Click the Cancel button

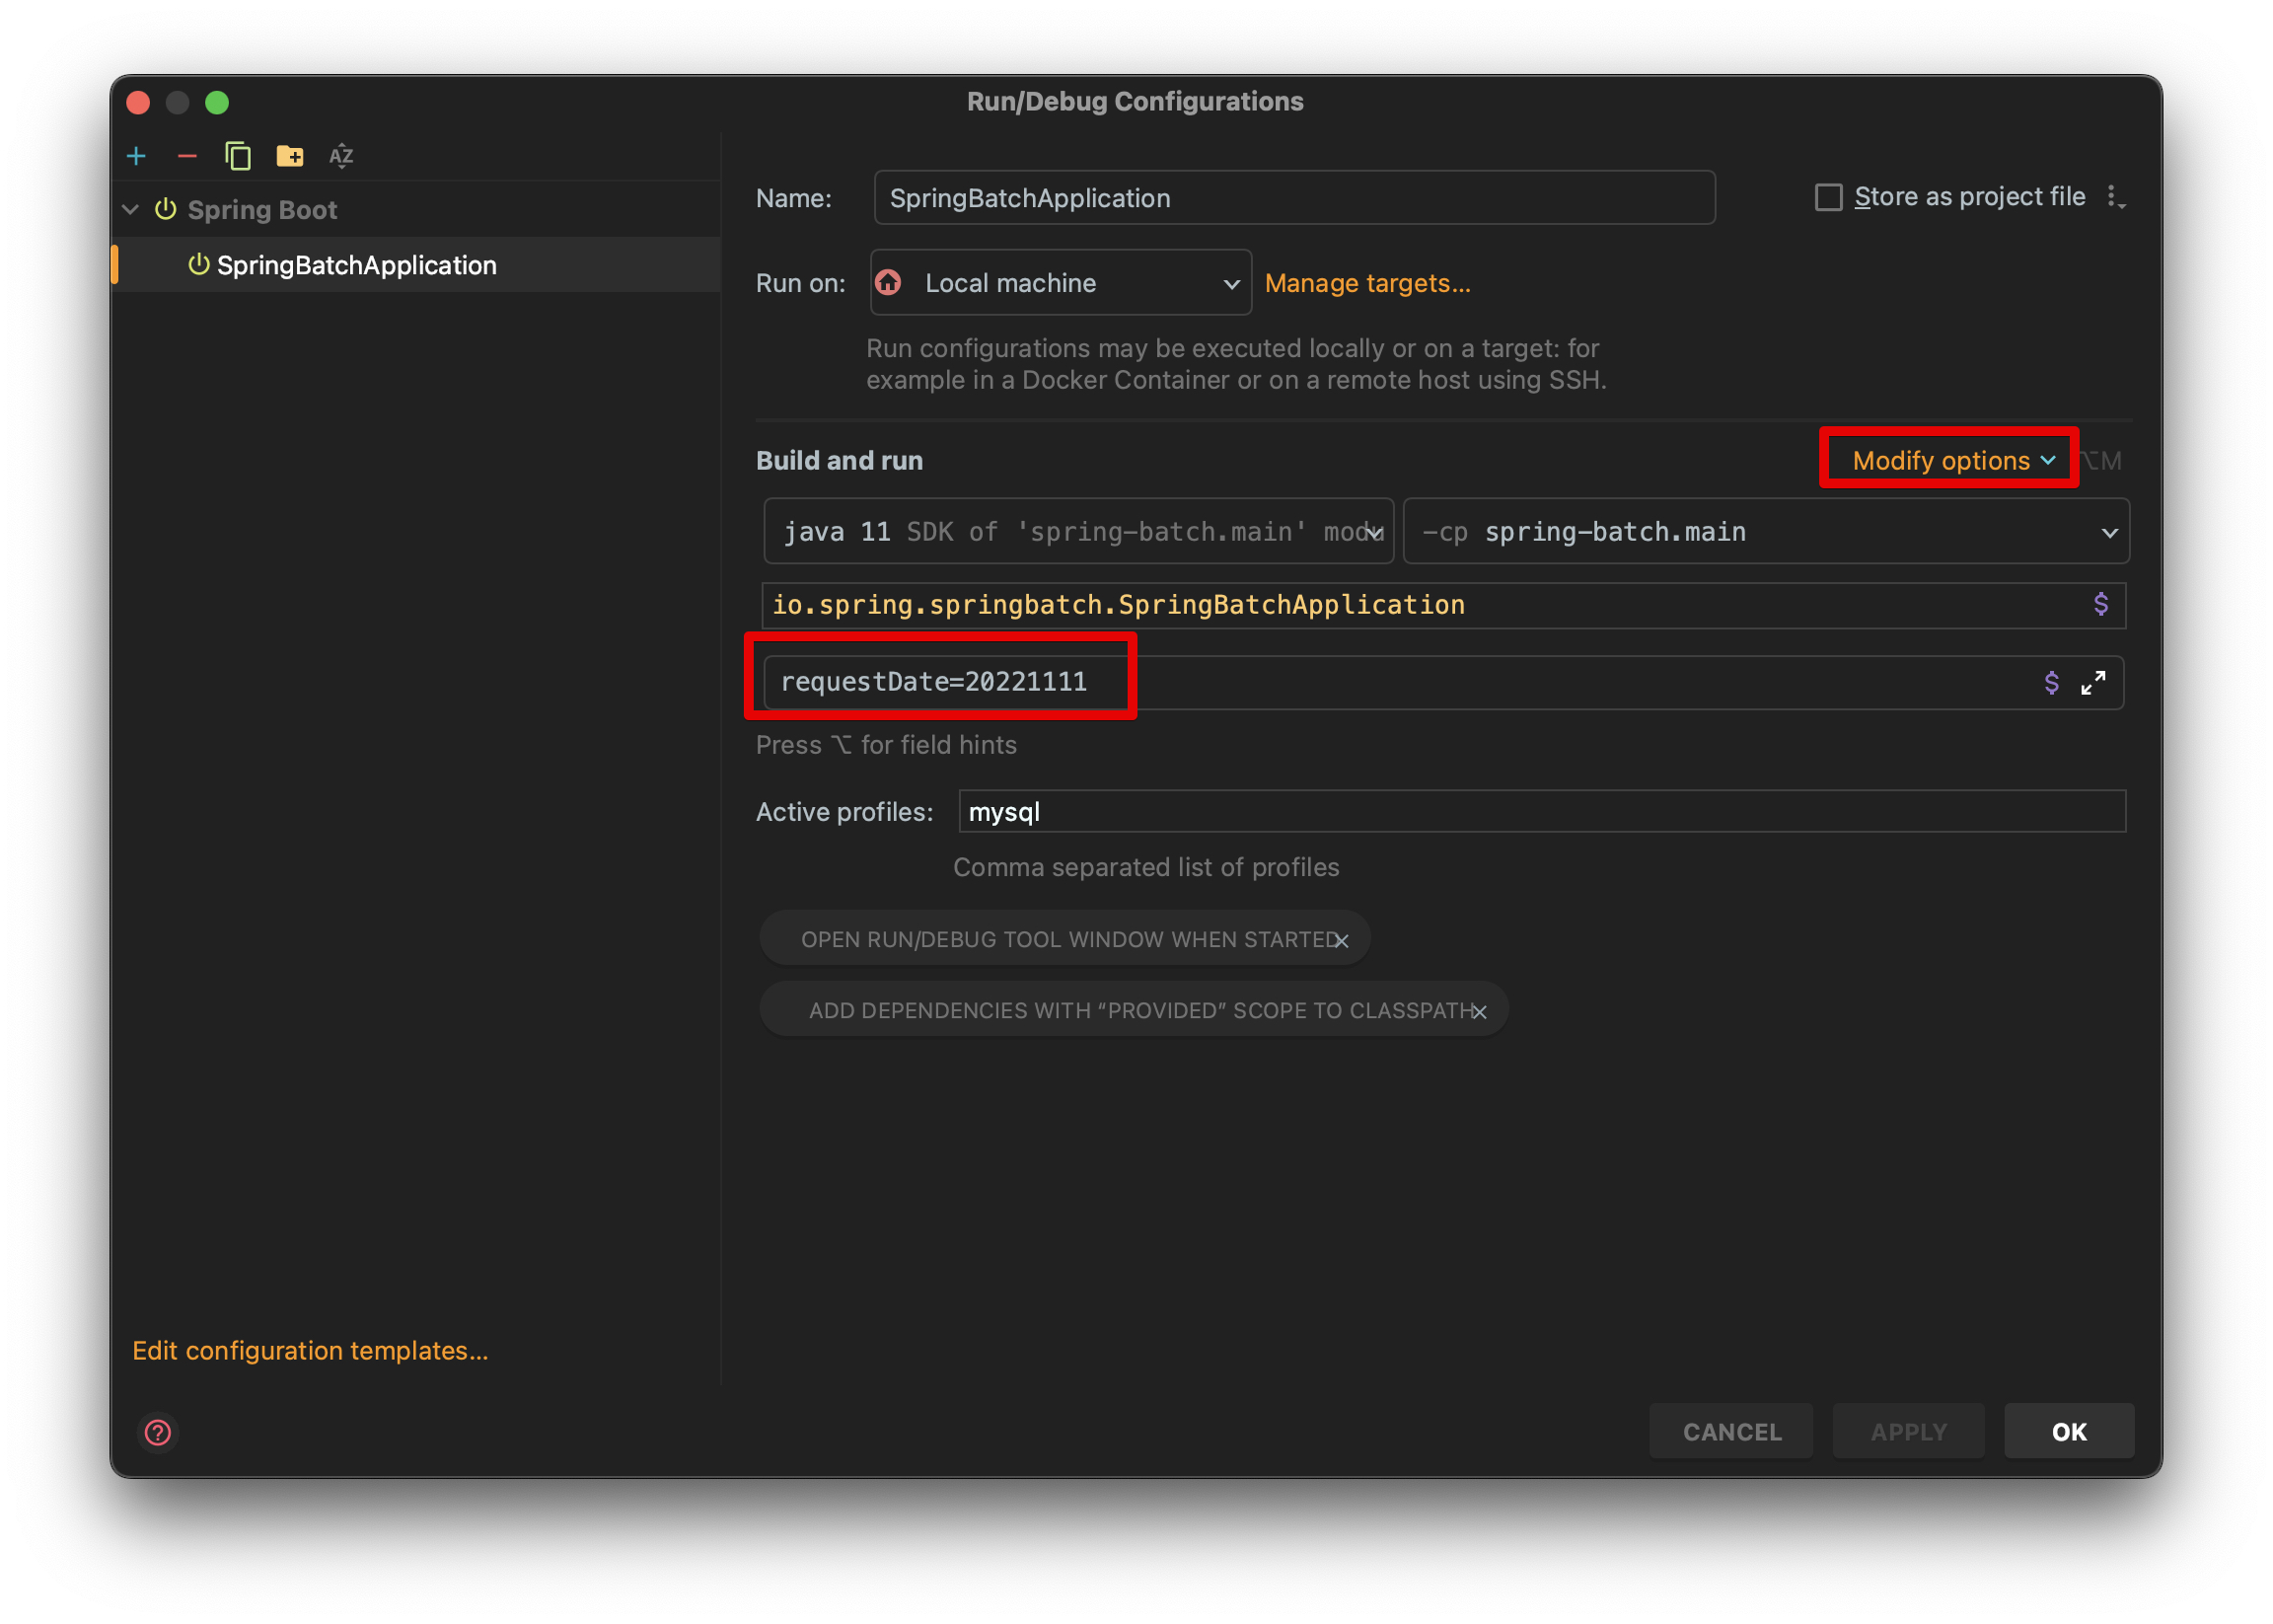tap(1731, 1431)
